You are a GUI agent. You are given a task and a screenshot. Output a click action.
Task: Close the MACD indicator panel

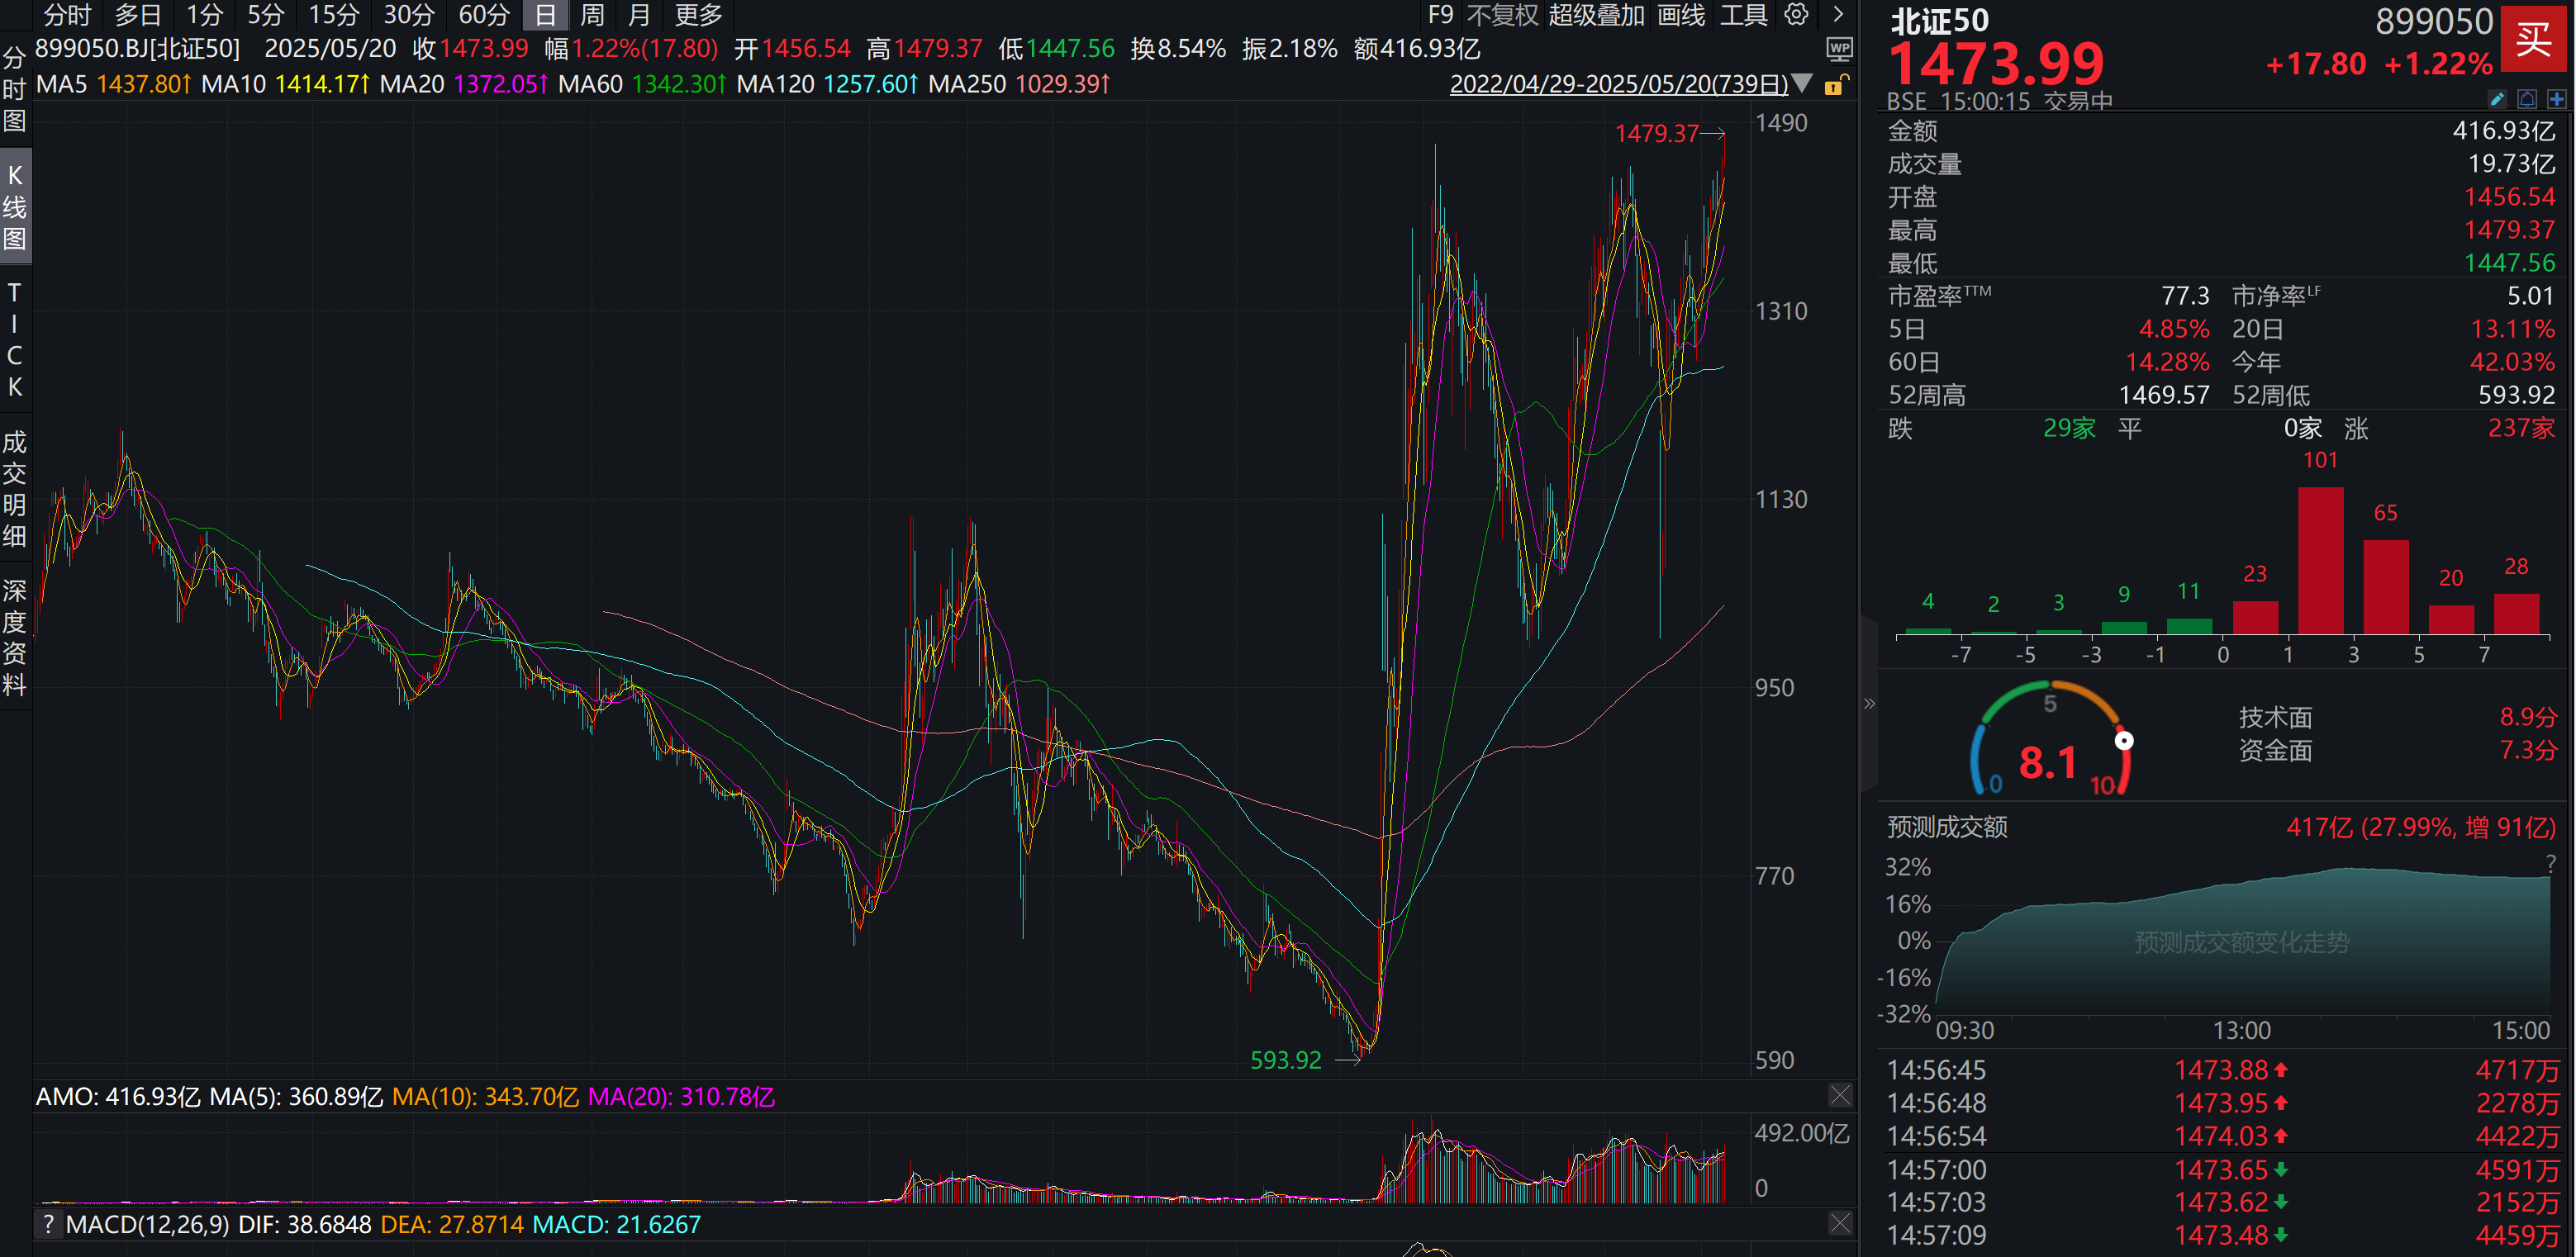click(x=1840, y=1223)
